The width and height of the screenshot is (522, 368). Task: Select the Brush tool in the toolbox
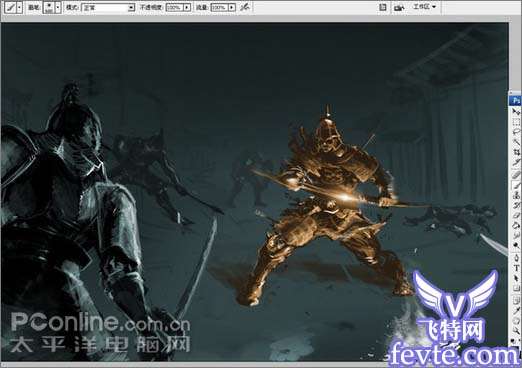tap(516, 184)
